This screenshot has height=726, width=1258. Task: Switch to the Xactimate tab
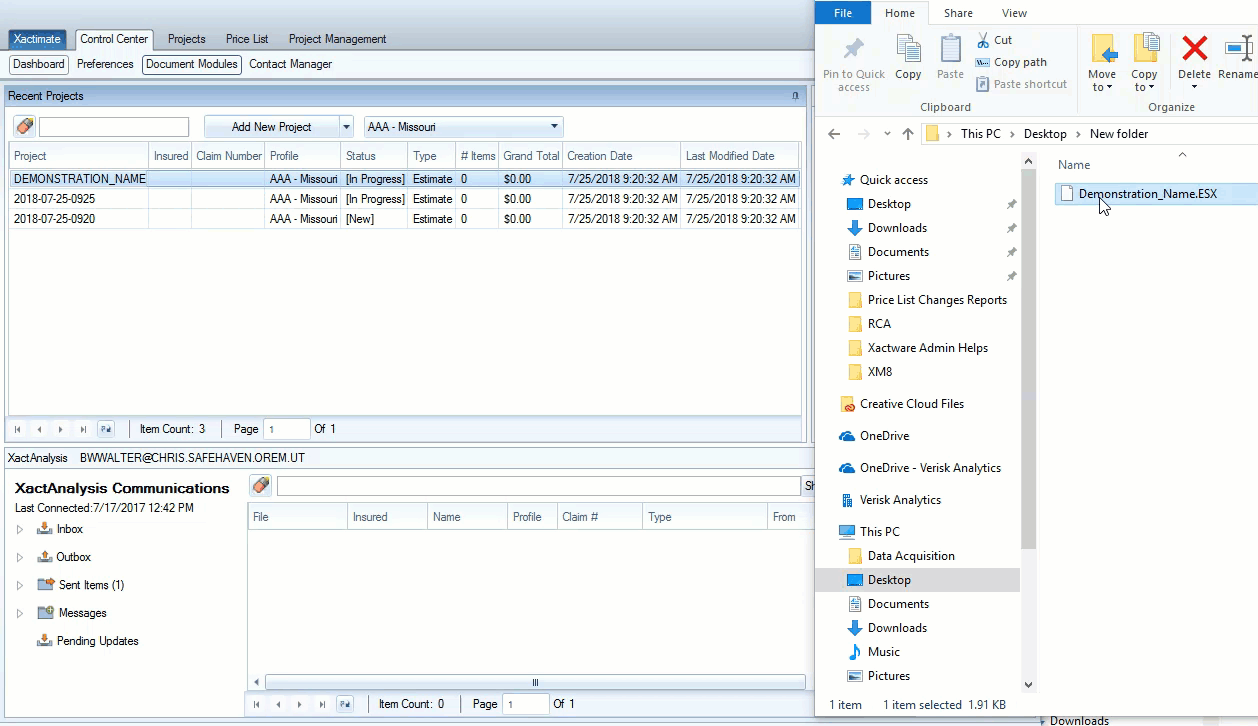pyautogui.click(x=37, y=39)
